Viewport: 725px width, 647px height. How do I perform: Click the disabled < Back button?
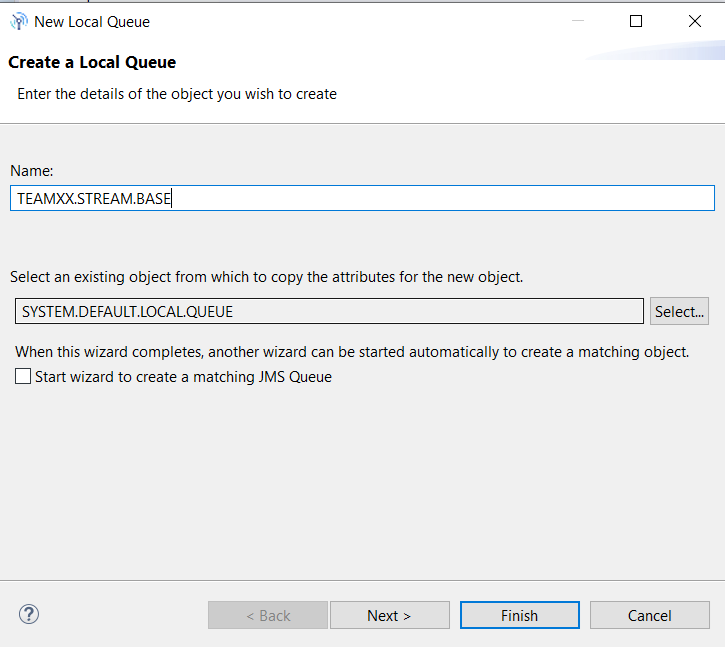268,615
